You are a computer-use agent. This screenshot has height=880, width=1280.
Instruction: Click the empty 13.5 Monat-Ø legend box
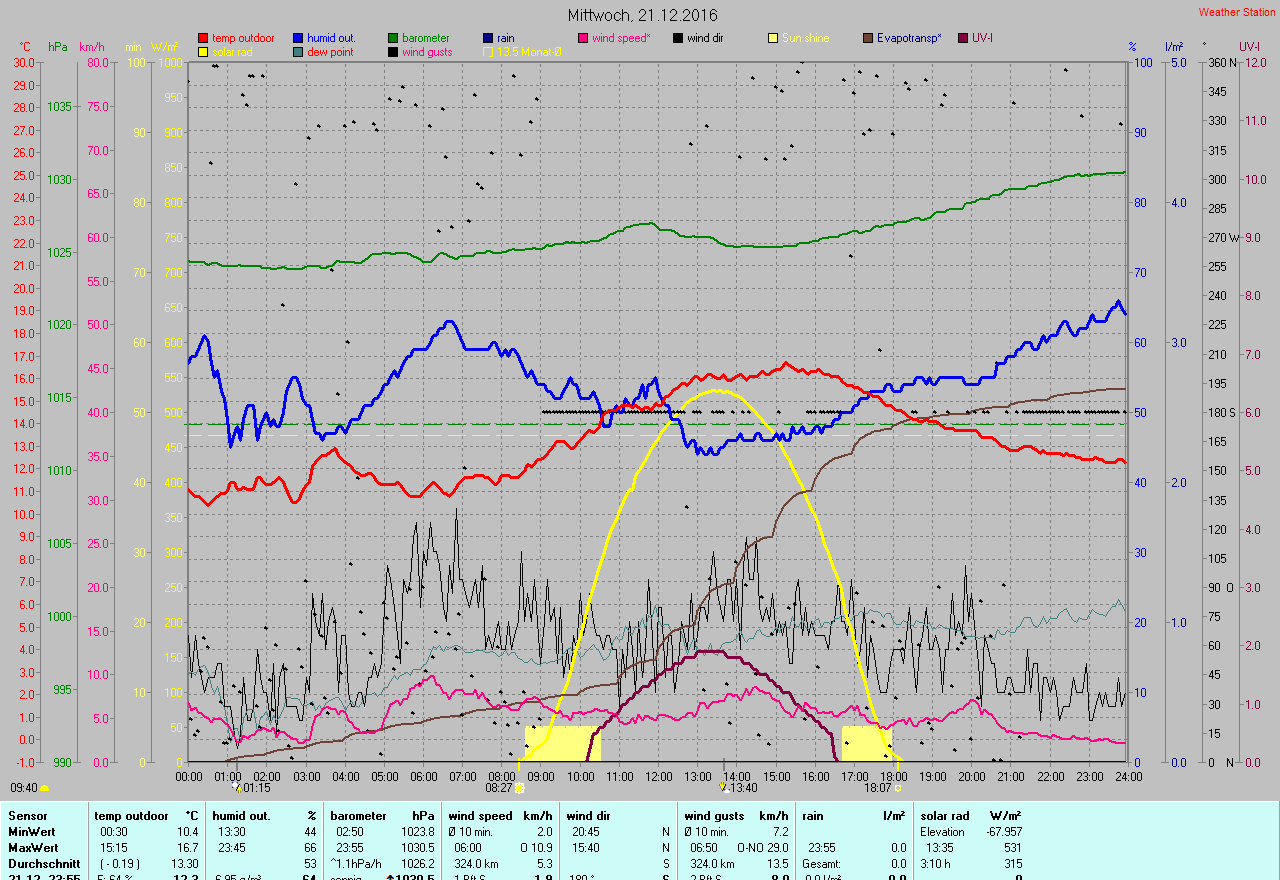pos(488,51)
